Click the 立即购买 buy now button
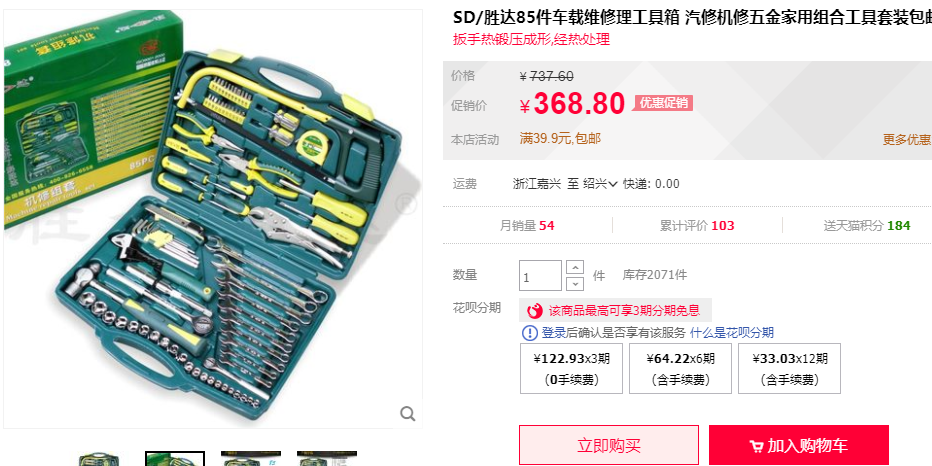 [x=609, y=445]
